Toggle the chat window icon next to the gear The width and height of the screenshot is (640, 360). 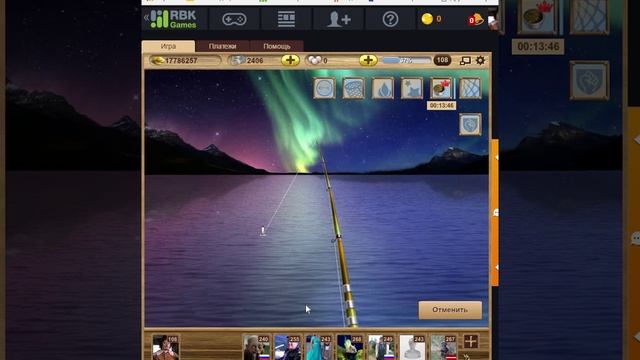465,61
